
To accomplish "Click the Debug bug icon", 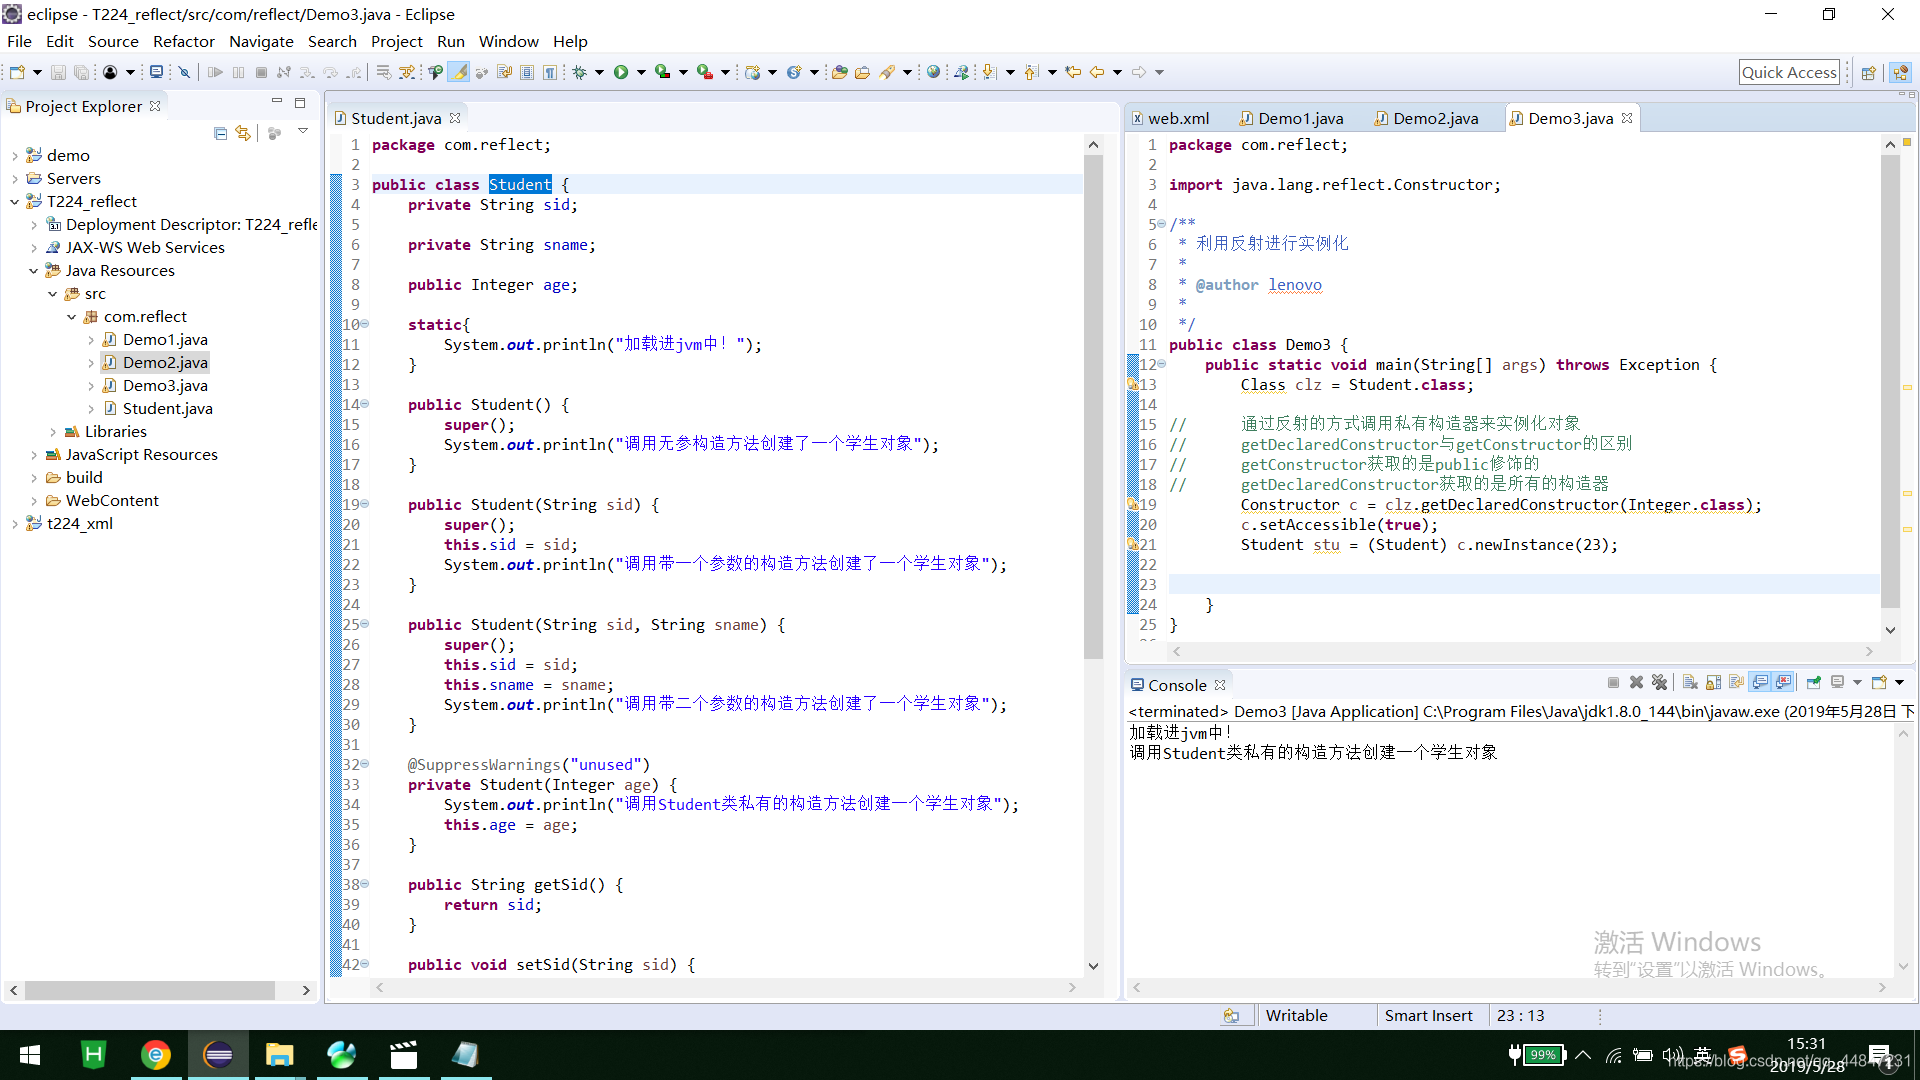I will click(579, 72).
